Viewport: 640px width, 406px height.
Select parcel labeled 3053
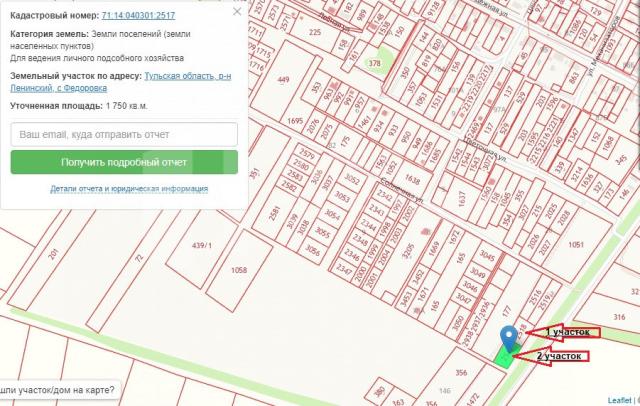tap(342, 197)
